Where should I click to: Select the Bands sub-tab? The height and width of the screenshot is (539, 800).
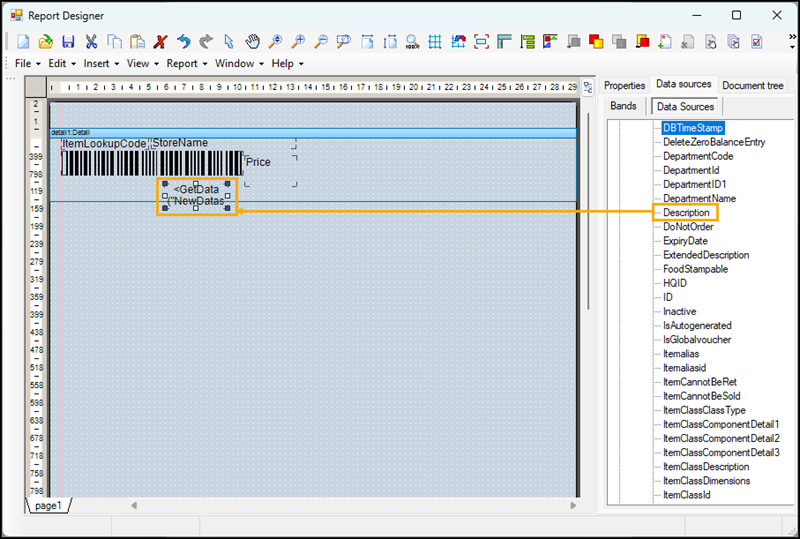pyautogui.click(x=623, y=106)
